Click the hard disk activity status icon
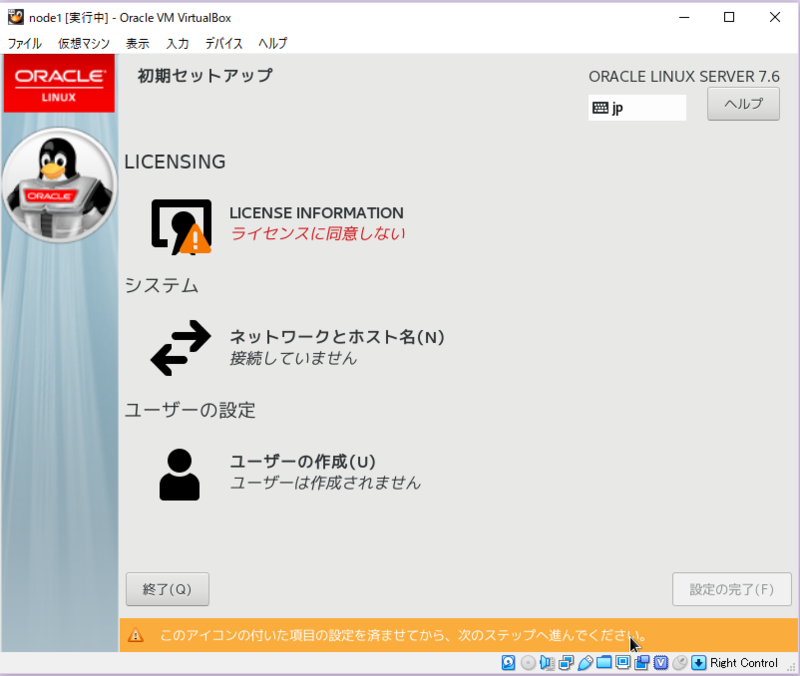The image size is (800, 676). coord(508,663)
